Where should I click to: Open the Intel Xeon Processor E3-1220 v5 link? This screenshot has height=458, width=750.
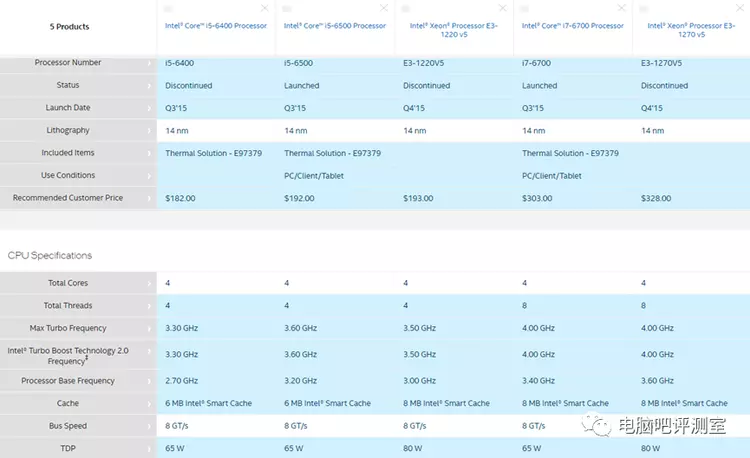454,30
